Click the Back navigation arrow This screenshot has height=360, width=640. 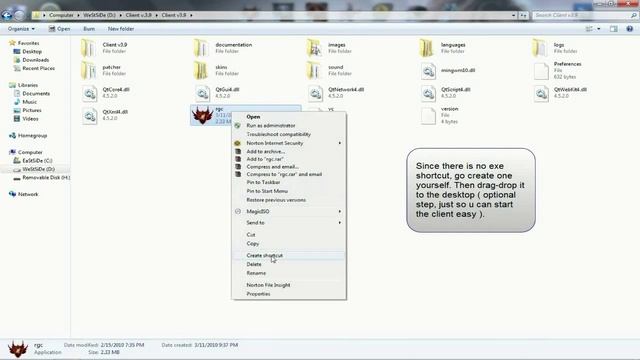coord(7,15)
